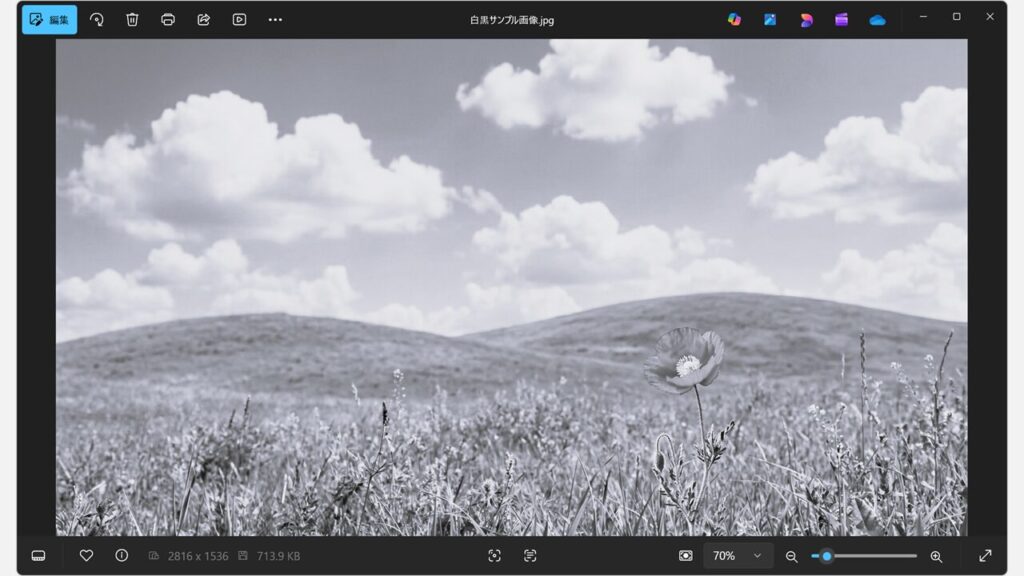Launch Designer from the blue image icon
Viewport: 1024px width, 576px height.
pyautogui.click(x=770, y=19)
